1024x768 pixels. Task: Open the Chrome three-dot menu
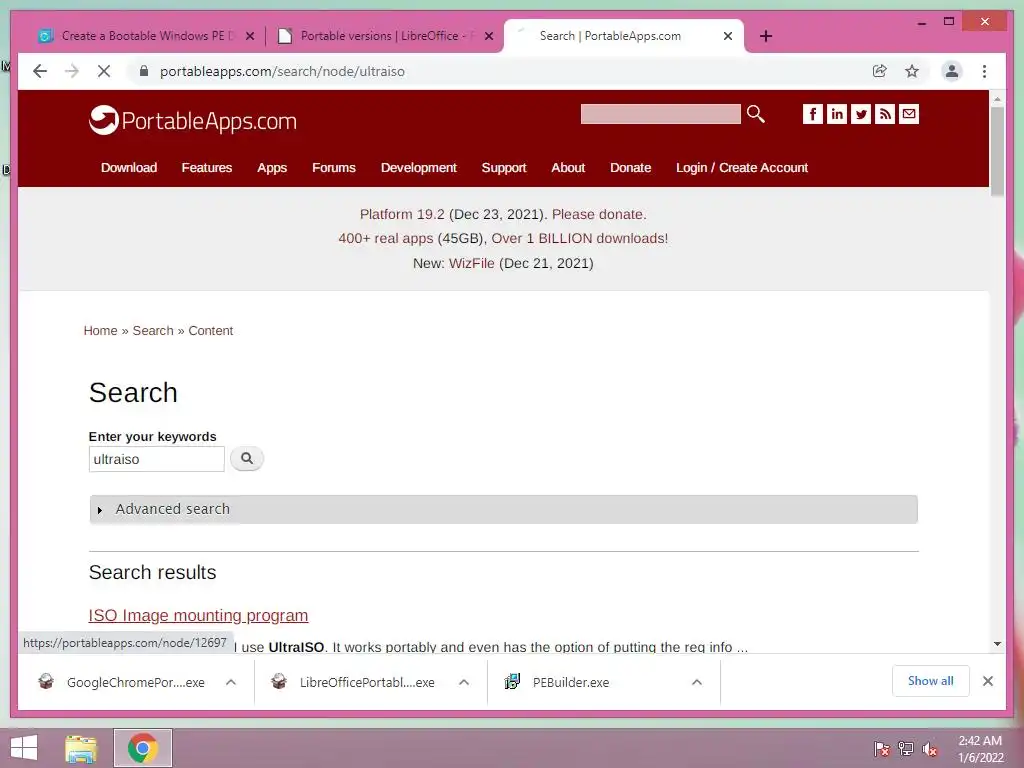point(984,71)
